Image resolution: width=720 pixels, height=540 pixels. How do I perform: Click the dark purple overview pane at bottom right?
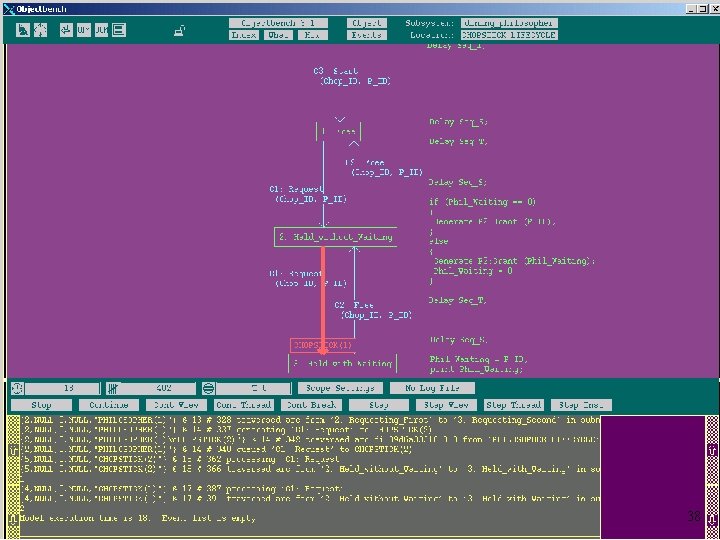pos(652,477)
